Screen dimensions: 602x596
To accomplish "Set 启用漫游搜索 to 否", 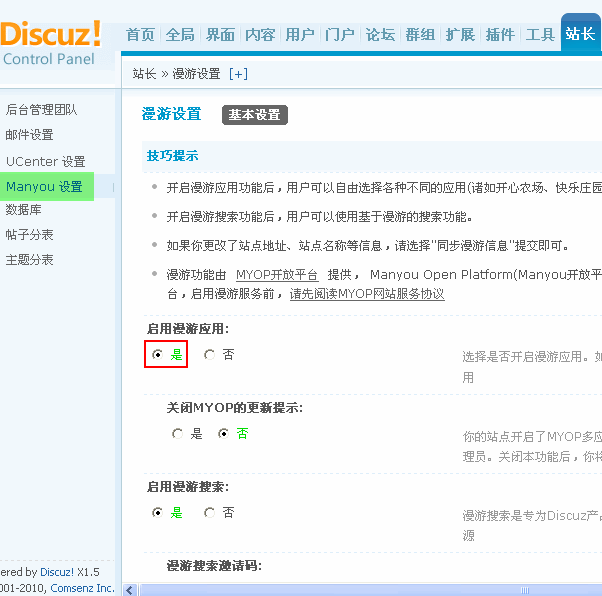I will pos(209,512).
